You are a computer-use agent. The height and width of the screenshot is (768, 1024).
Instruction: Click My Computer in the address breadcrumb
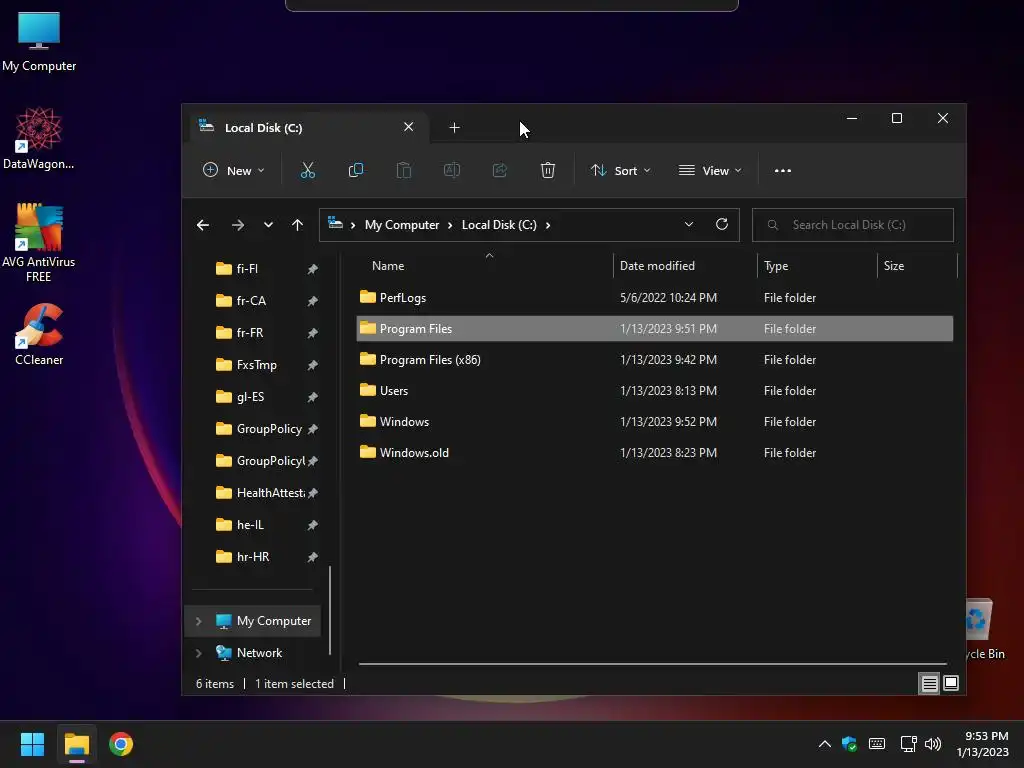[x=402, y=225]
